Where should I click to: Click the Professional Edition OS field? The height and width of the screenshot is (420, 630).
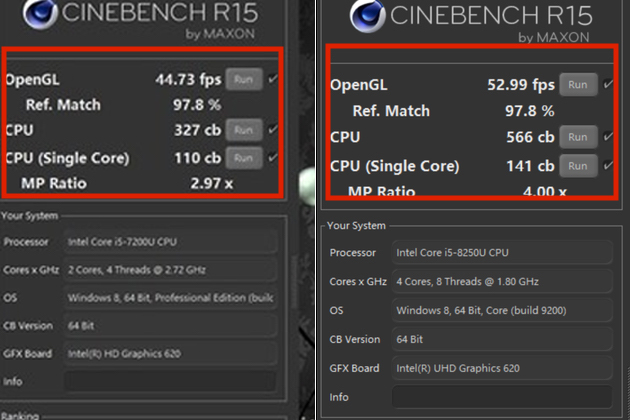(x=170, y=298)
